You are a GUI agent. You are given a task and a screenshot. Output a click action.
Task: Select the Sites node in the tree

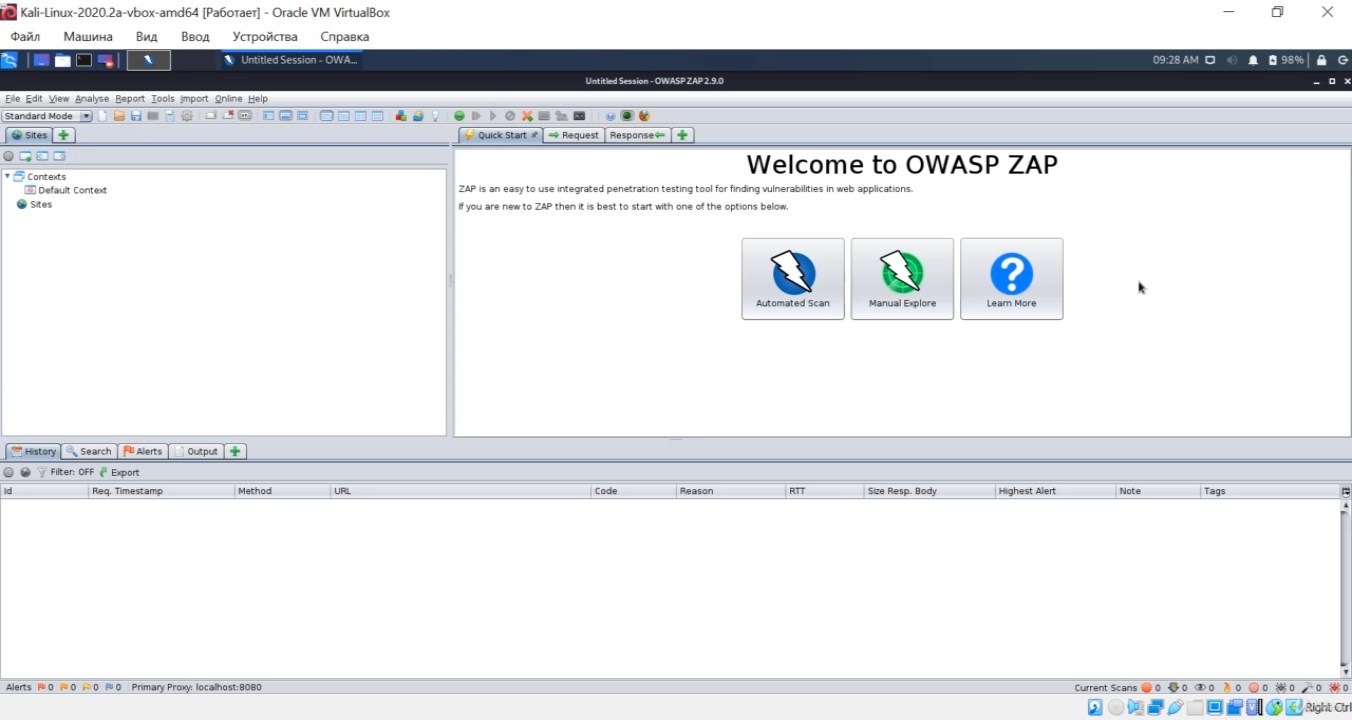35,204
